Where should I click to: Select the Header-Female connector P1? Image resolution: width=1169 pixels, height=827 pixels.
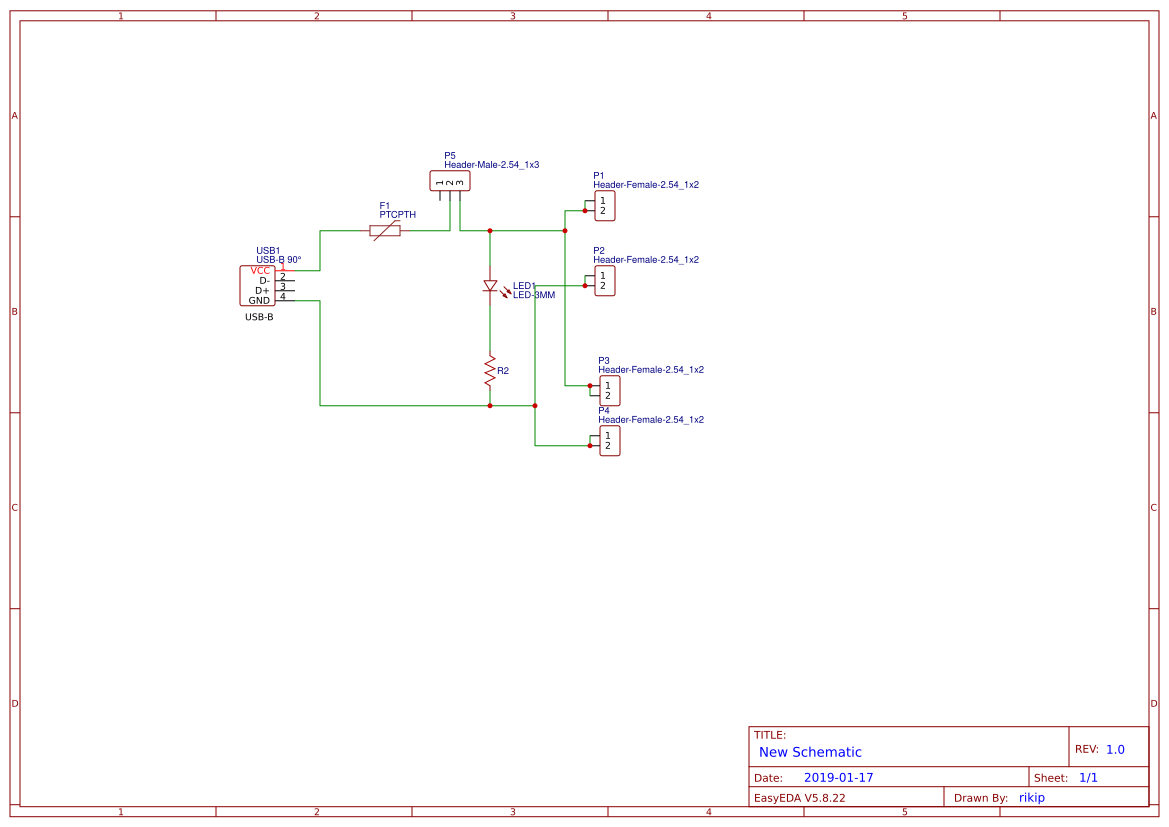(604, 206)
